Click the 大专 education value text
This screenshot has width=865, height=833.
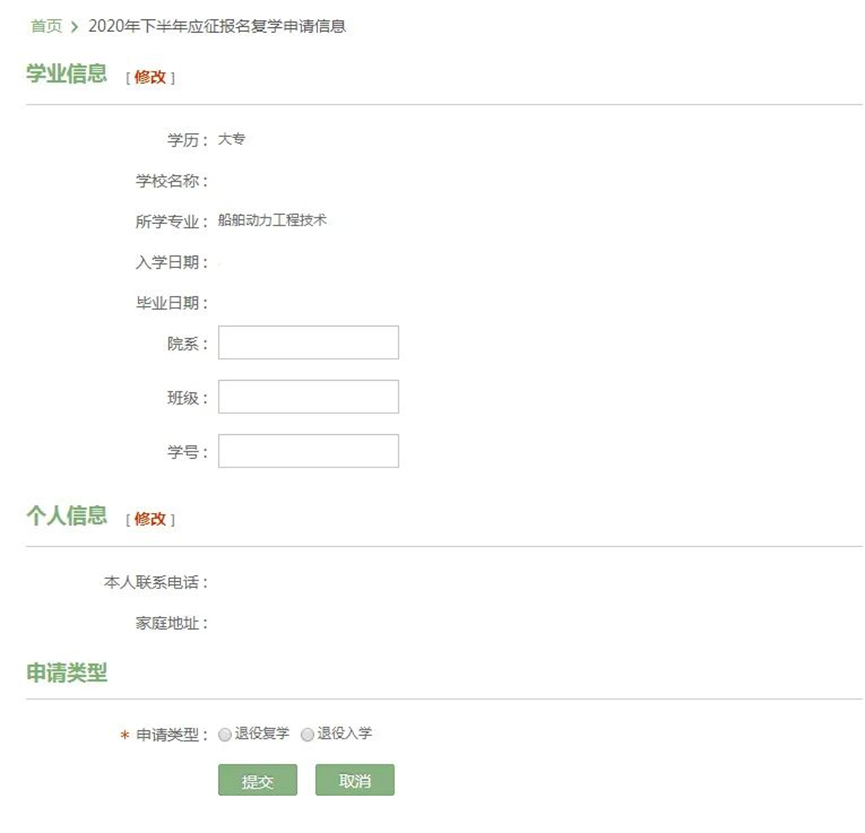click(x=231, y=139)
